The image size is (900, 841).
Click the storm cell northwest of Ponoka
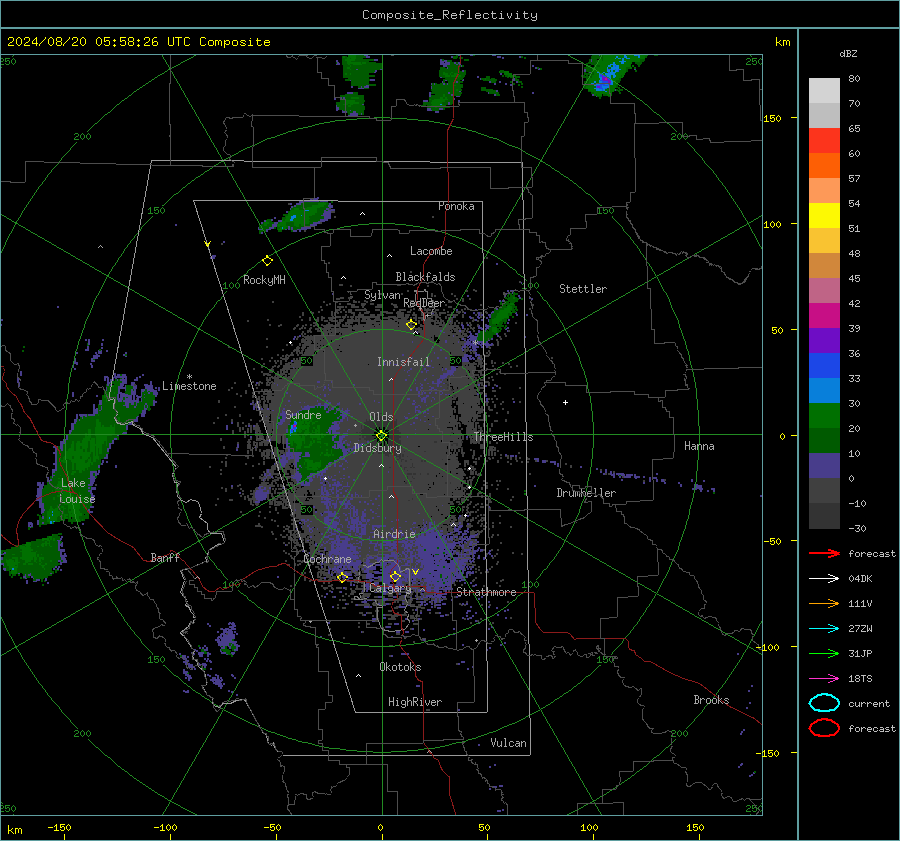click(x=298, y=216)
